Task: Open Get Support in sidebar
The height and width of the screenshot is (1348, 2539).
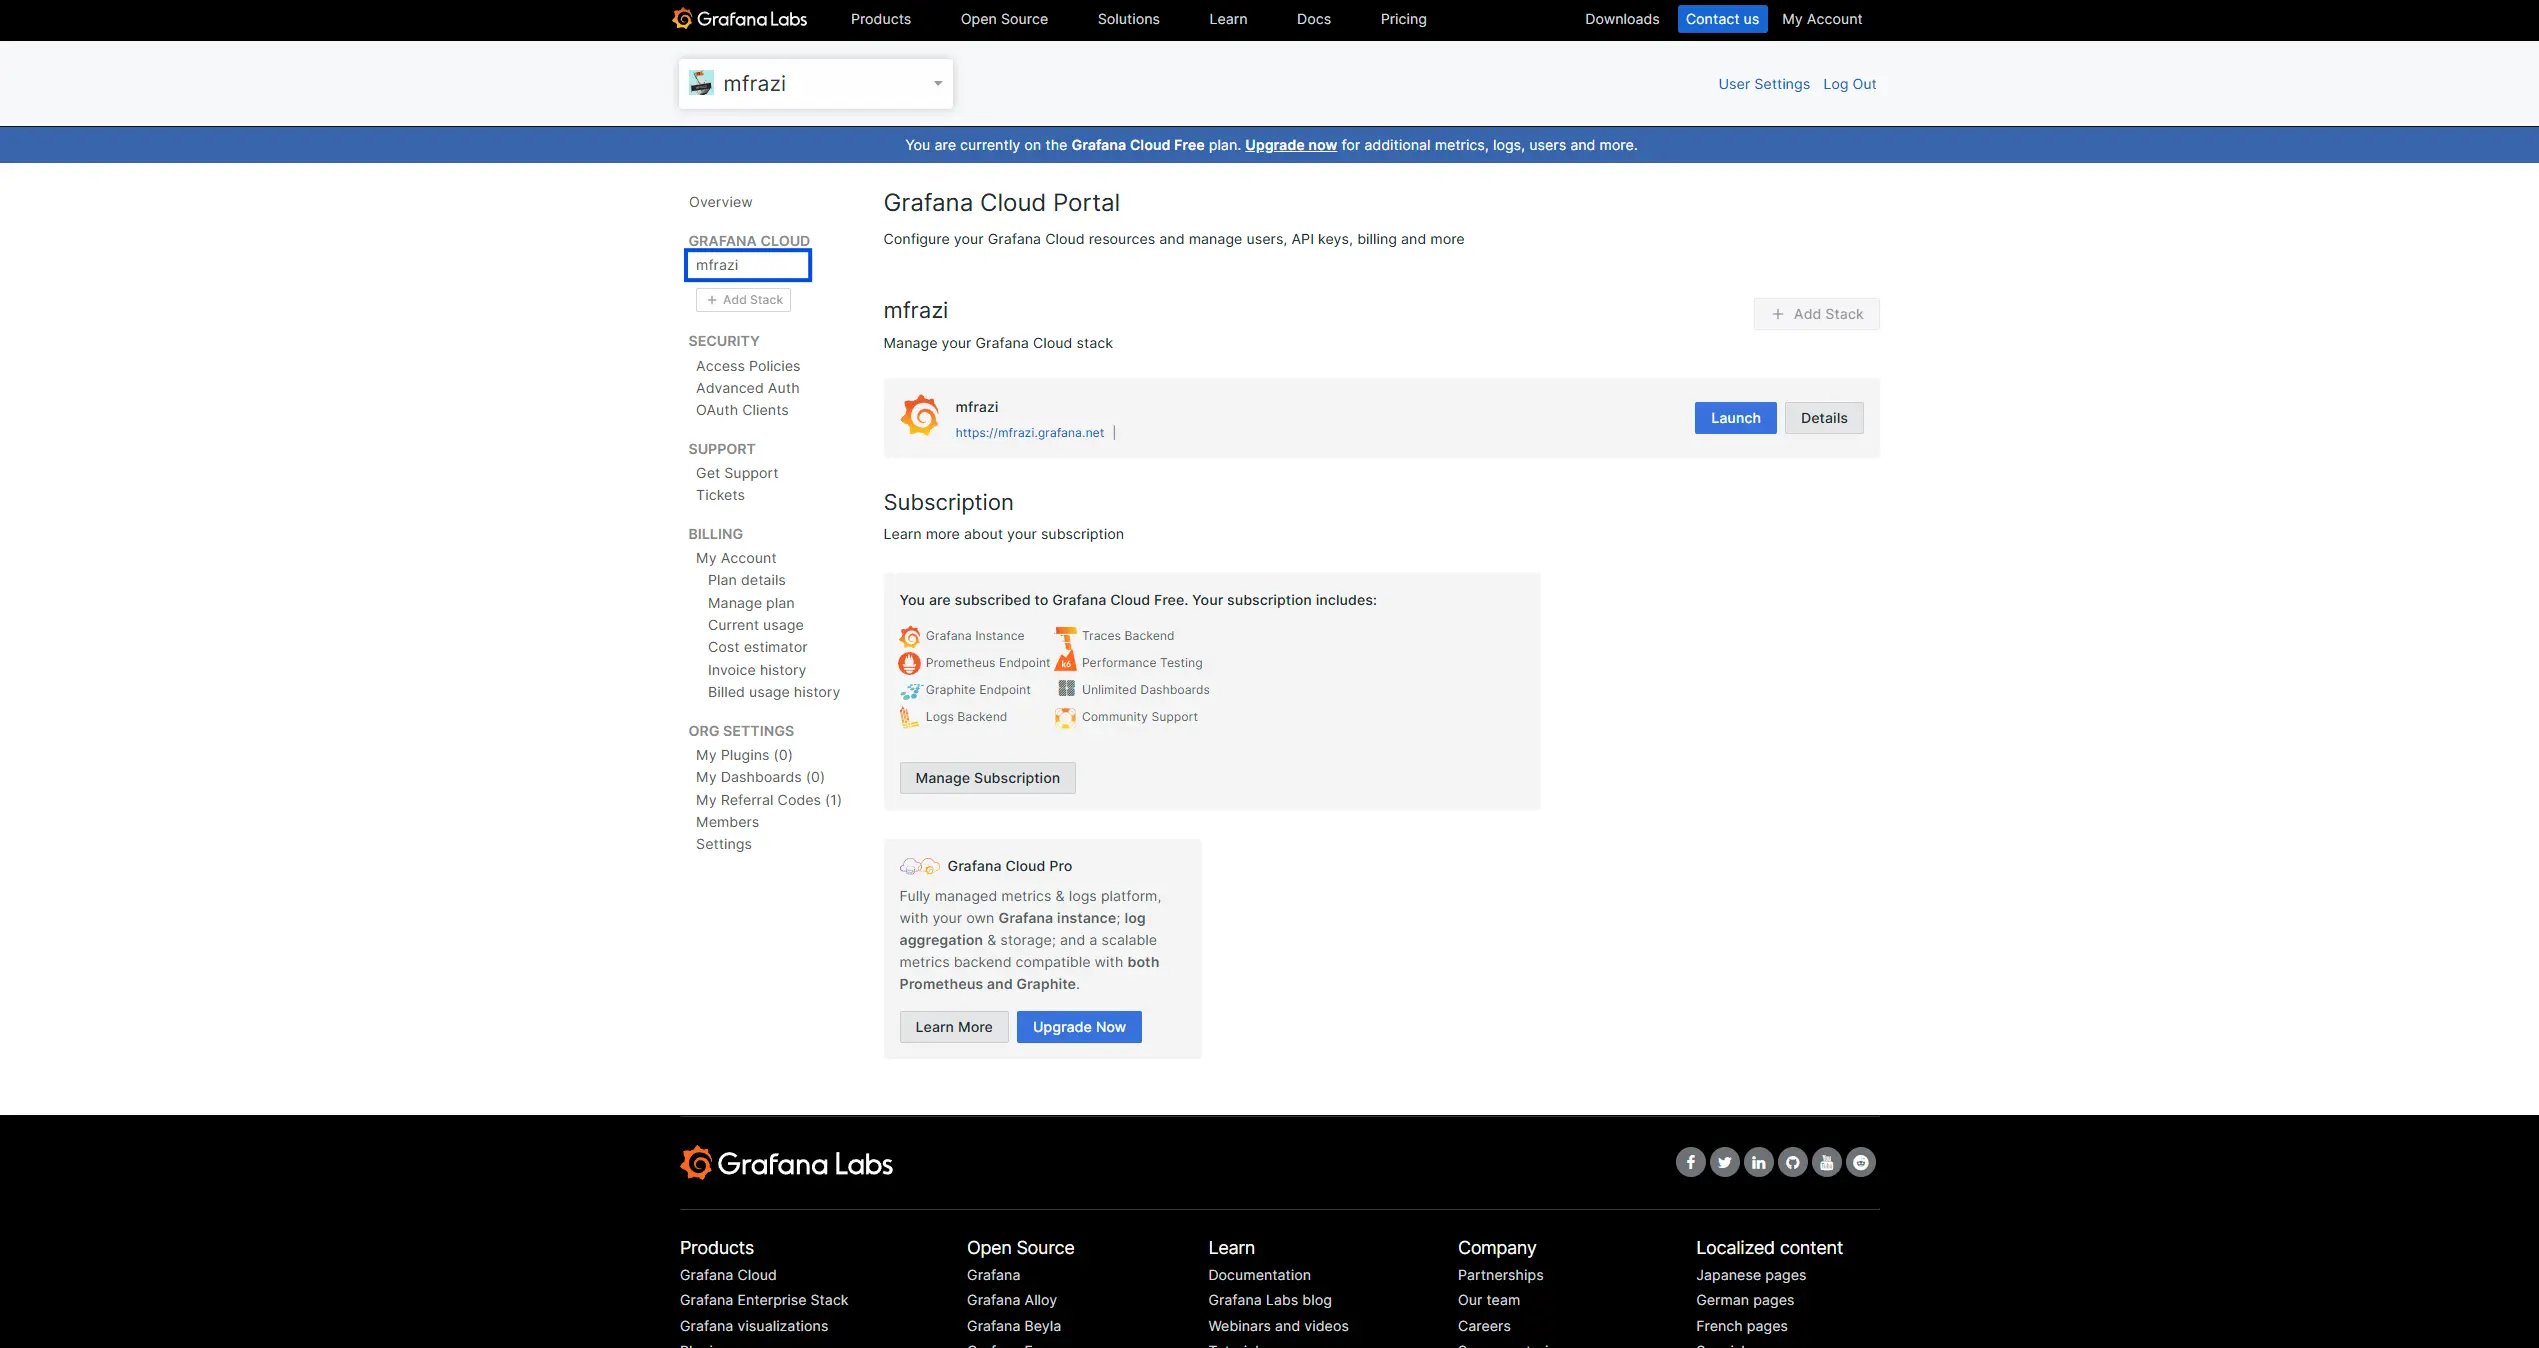Action: click(736, 473)
